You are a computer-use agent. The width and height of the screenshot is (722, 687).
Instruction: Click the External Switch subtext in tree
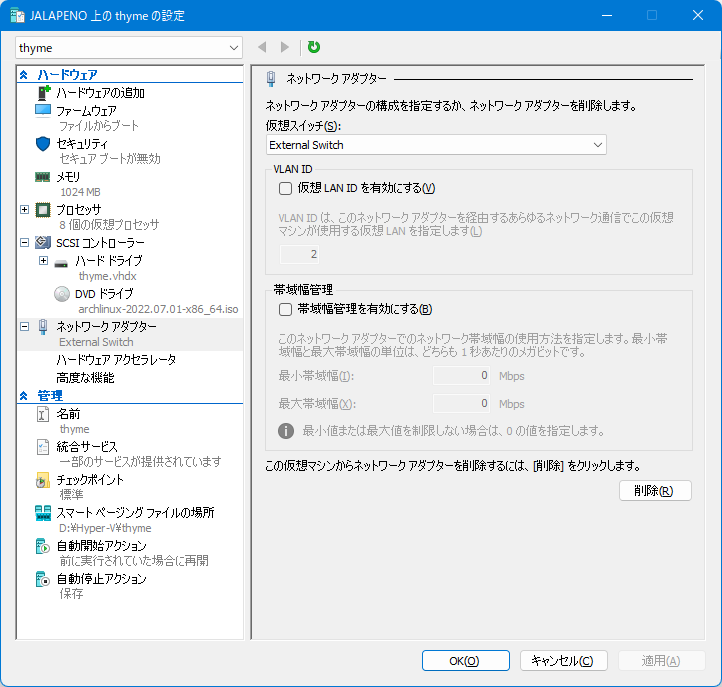click(x=96, y=342)
